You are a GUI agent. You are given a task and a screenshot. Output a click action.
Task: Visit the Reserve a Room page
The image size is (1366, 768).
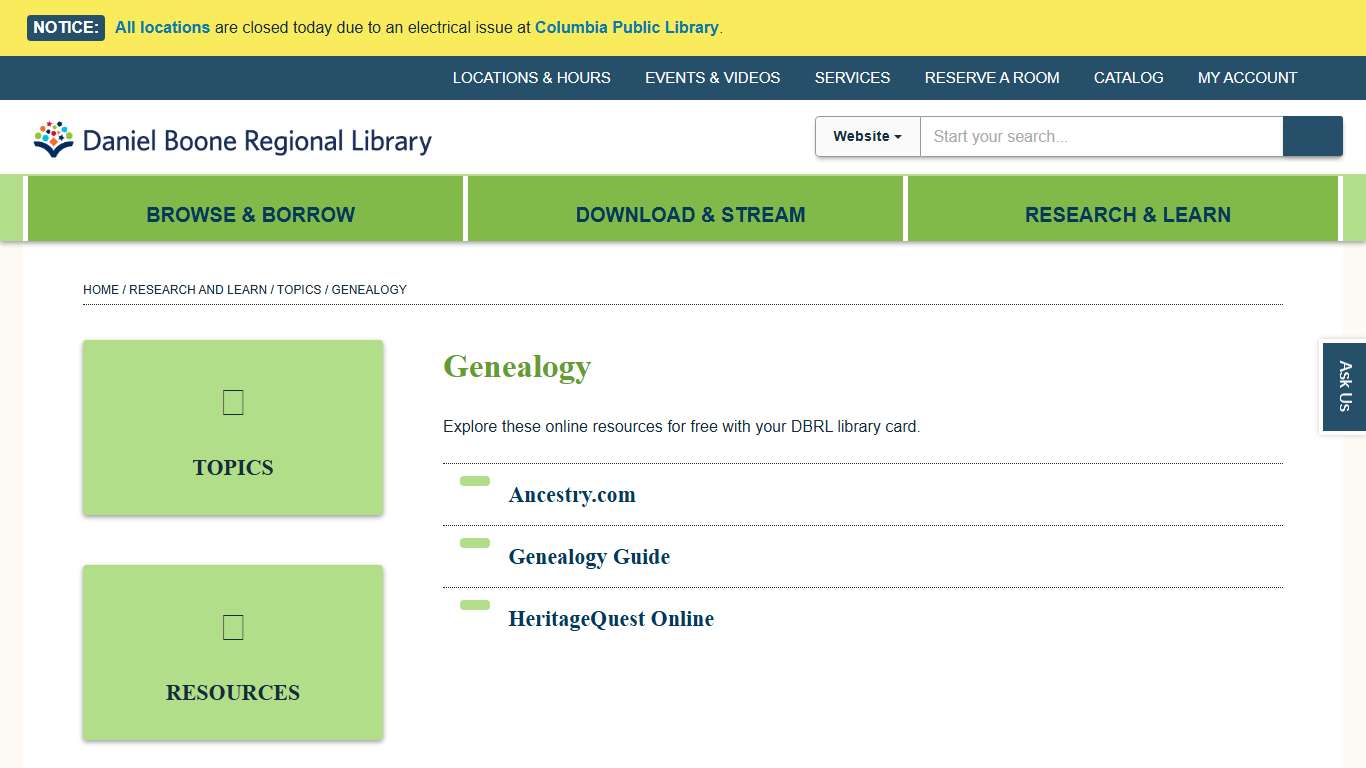pyautogui.click(x=991, y=78)
